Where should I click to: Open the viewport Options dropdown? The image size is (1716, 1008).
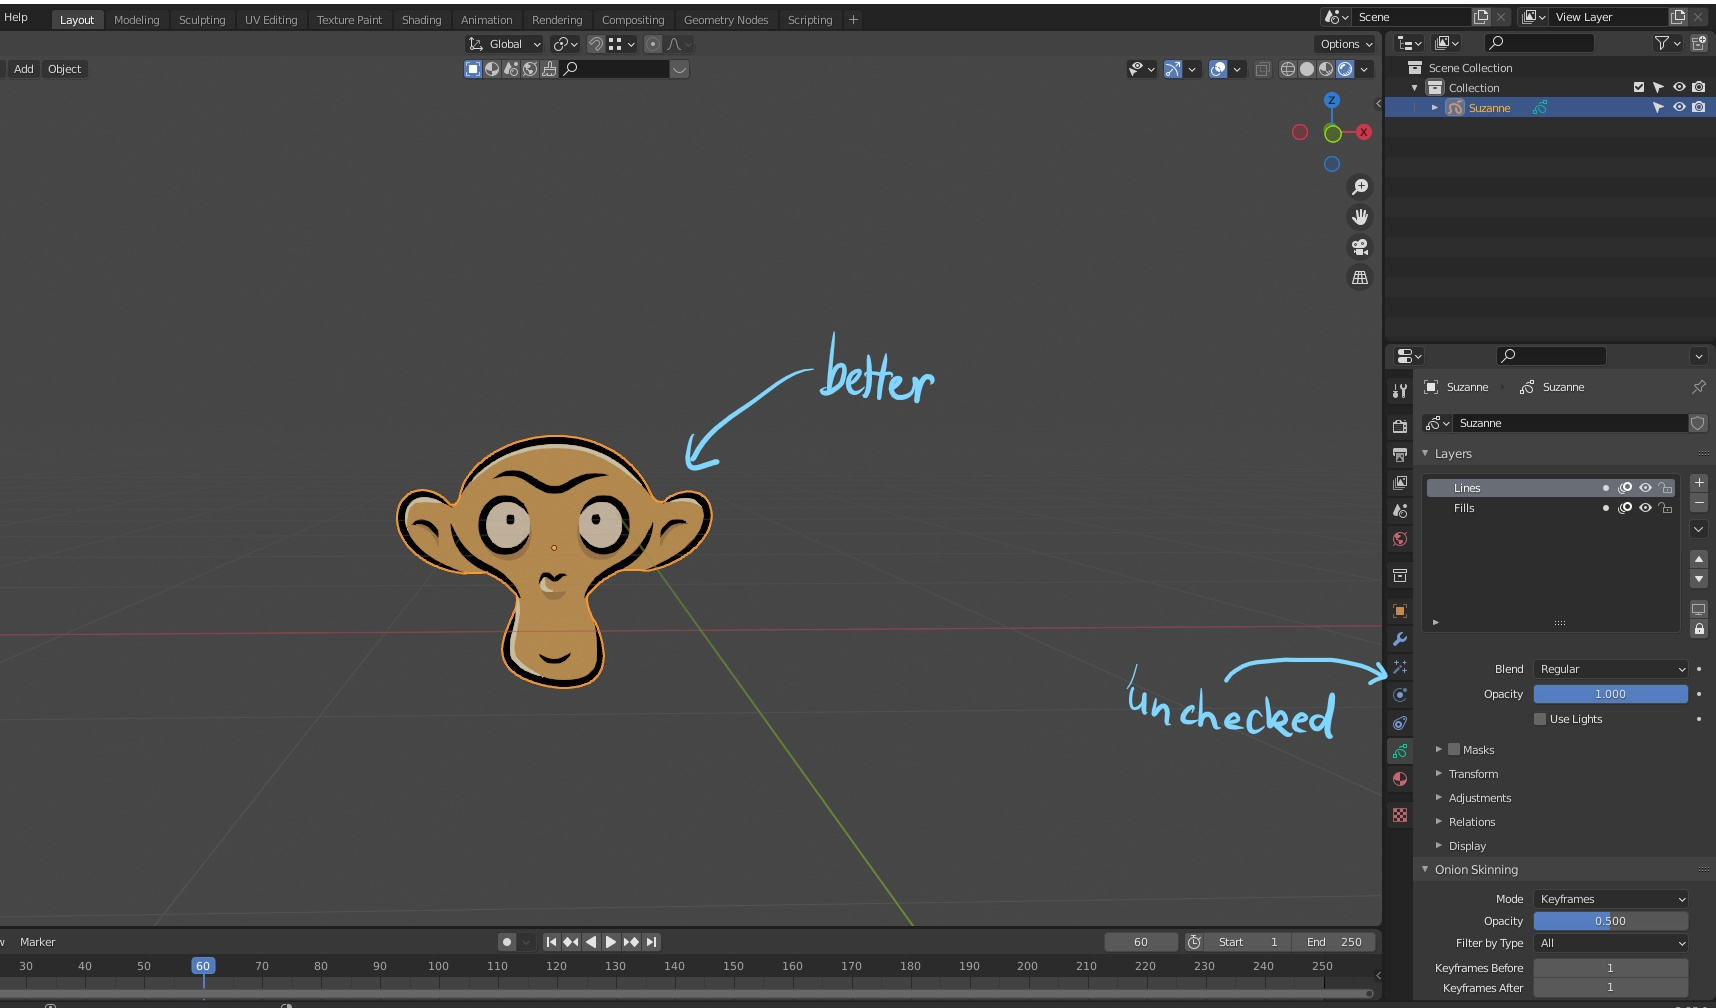coord(1346,44)
